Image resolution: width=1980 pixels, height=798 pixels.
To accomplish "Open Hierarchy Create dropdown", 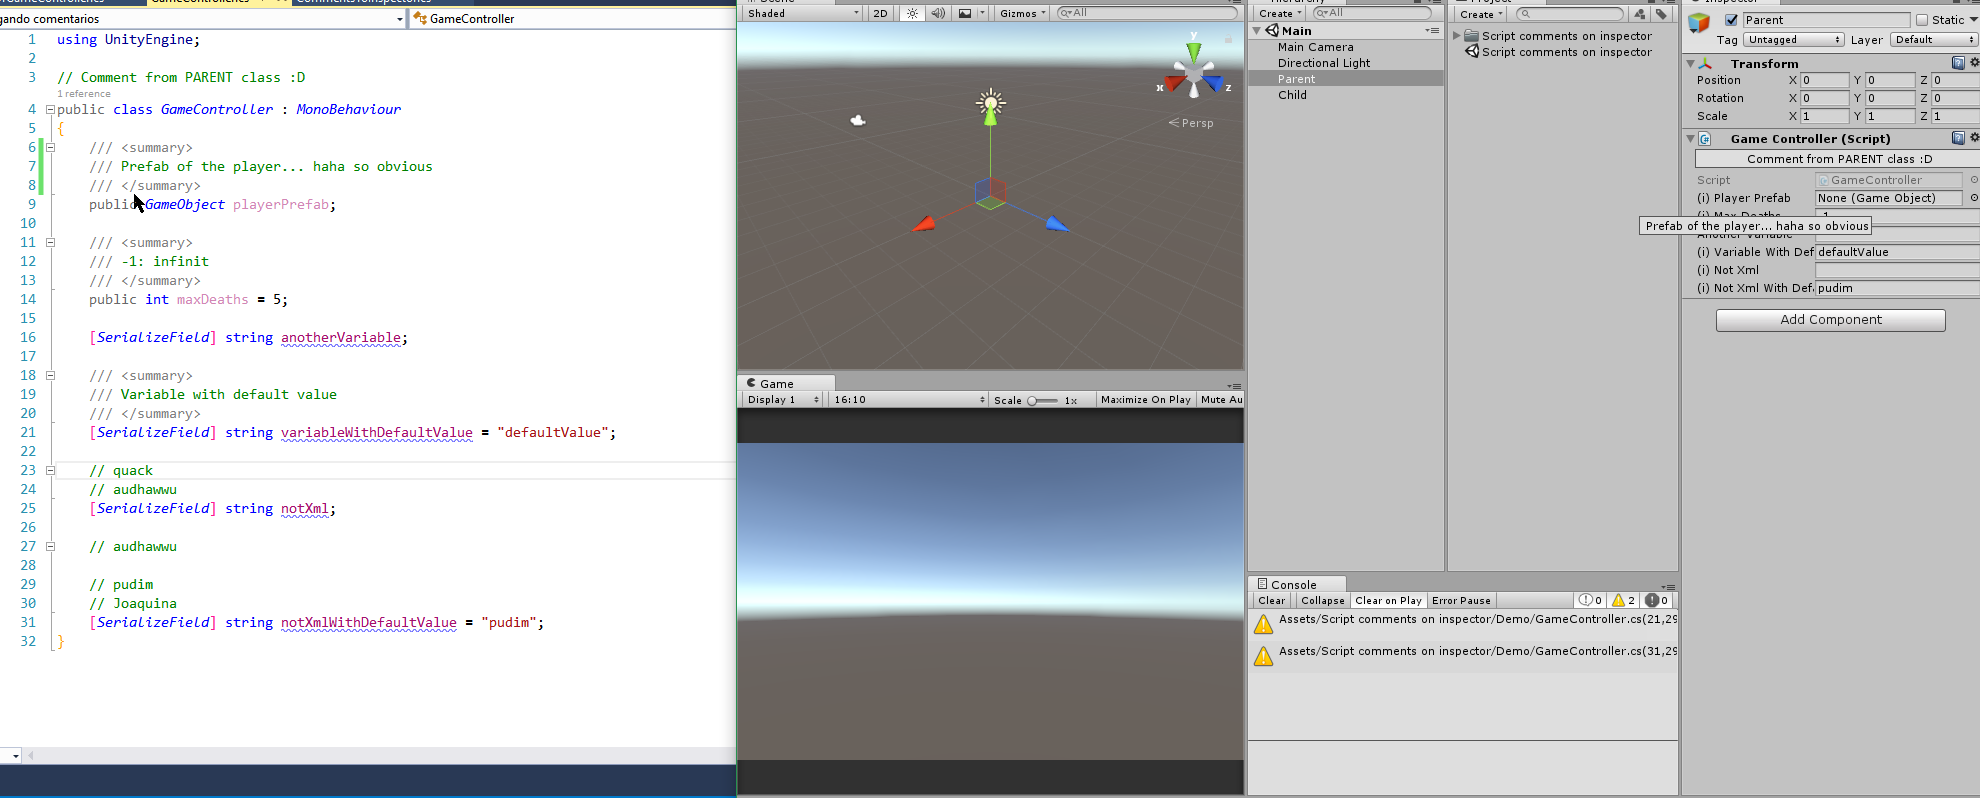I will click(1280, 13).
